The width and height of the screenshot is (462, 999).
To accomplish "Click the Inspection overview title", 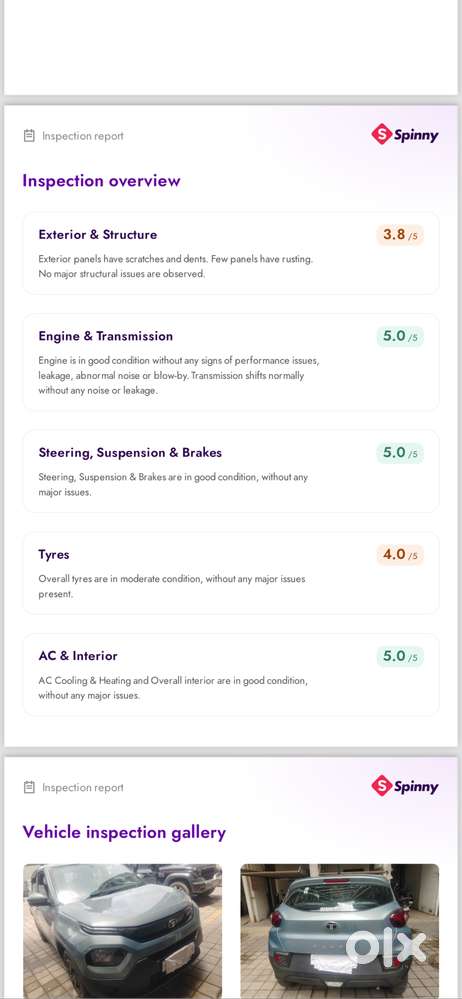I will [x=101, y=180].
